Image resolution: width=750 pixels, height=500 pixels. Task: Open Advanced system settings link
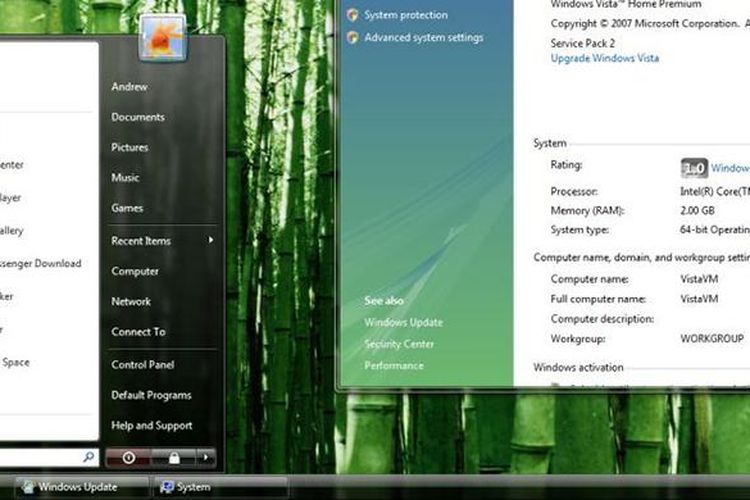pyautogui.click(x=424, y=37)
